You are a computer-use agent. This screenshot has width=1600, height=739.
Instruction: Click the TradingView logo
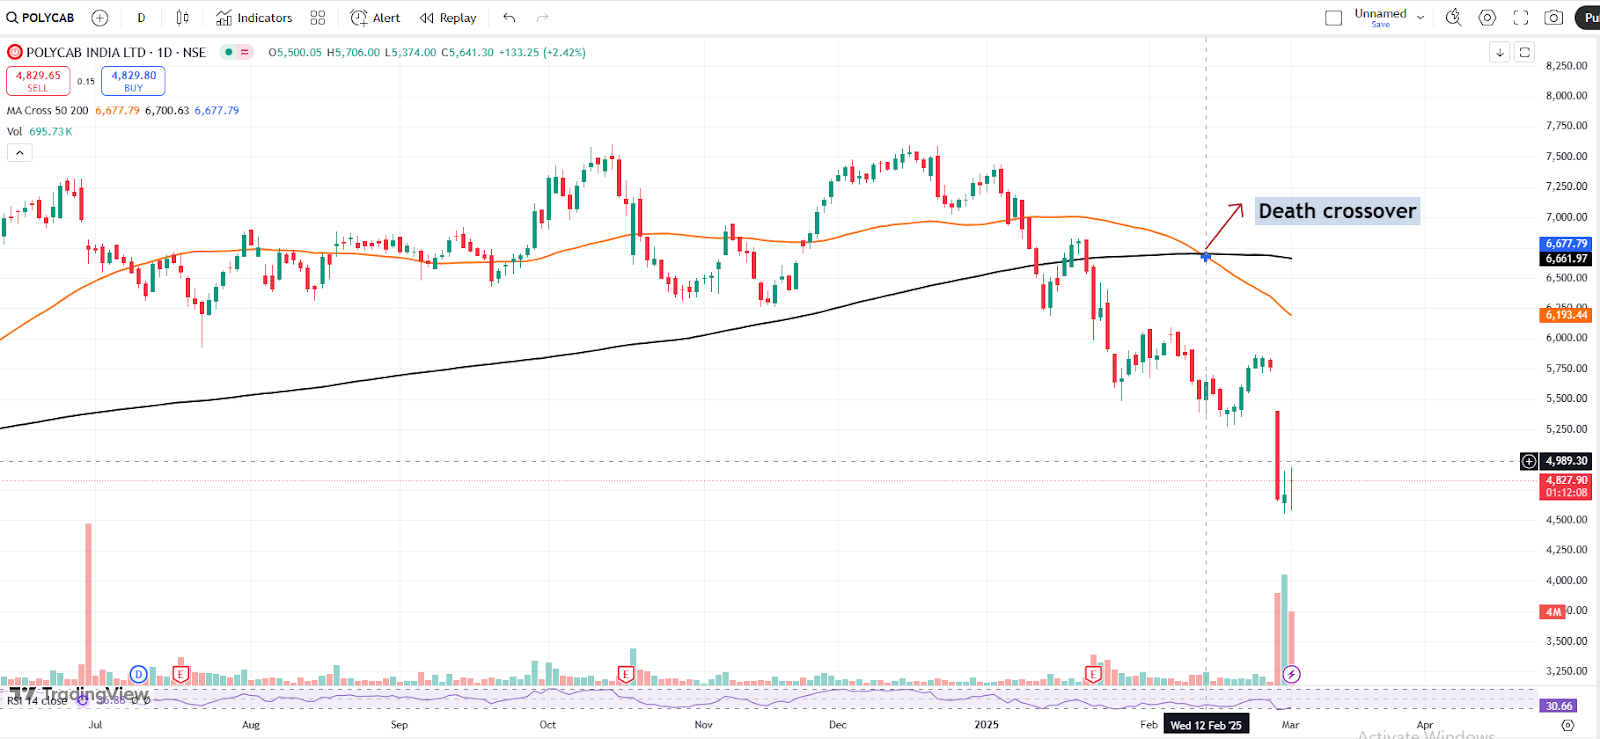click(x=80, y=694)
